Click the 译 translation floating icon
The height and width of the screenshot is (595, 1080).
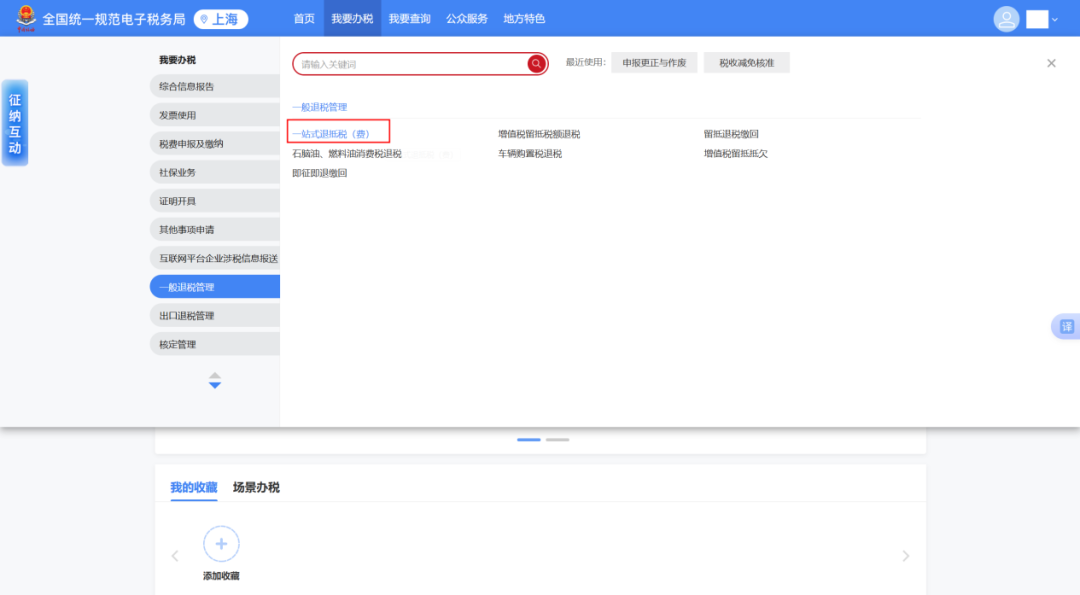1066,326
